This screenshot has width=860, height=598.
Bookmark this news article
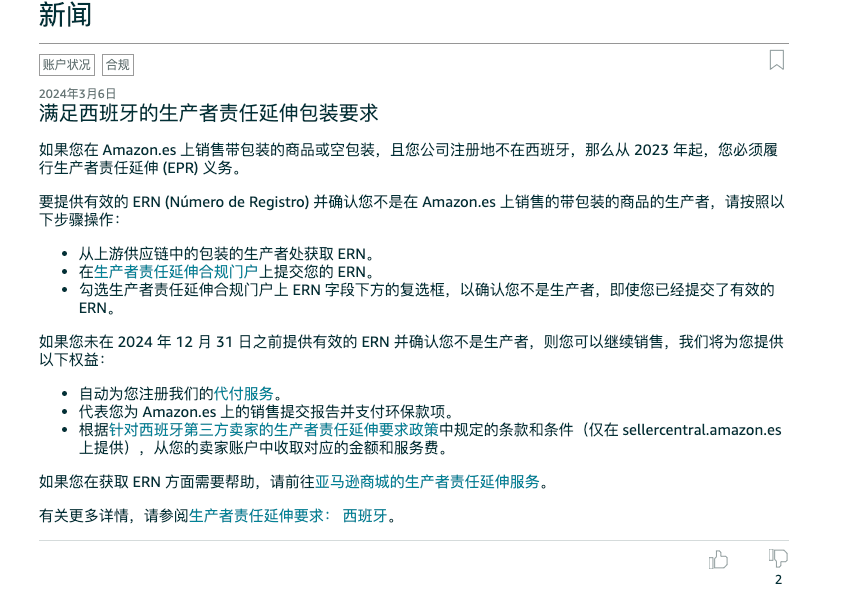pos(776,60)
